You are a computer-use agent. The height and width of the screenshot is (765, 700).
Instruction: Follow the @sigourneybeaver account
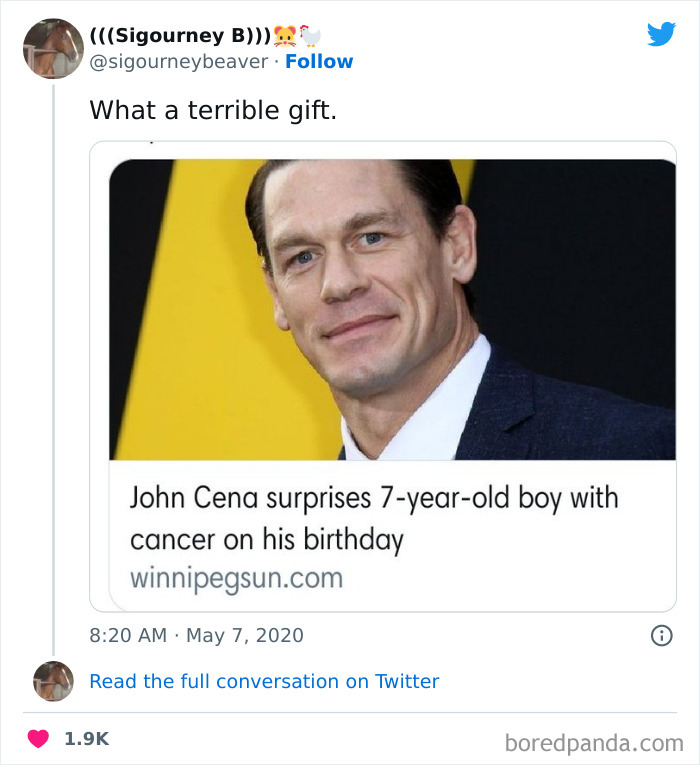click(x=319, y=62)
